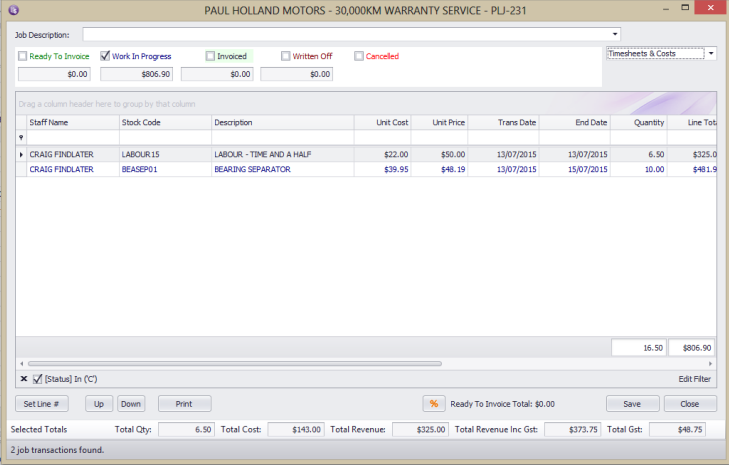
Task: Click the Close button
Action: (690, 404)
